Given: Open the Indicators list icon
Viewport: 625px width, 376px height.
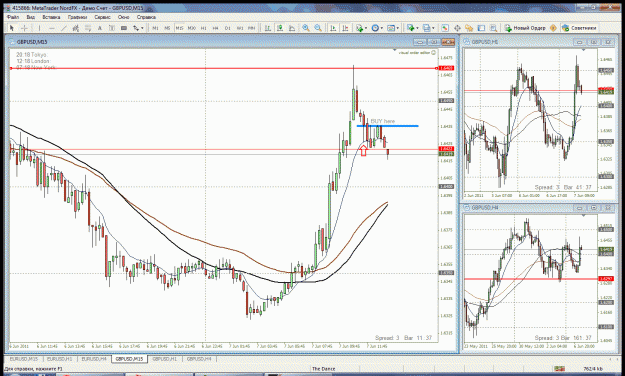Looking at the screenshot, I should point(360,28).
